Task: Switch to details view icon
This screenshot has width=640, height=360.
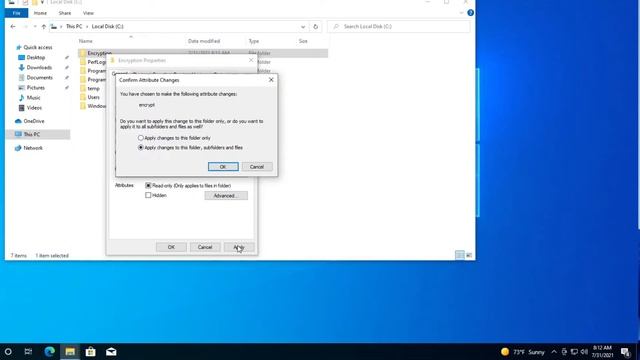Action: tap(460, 255)
